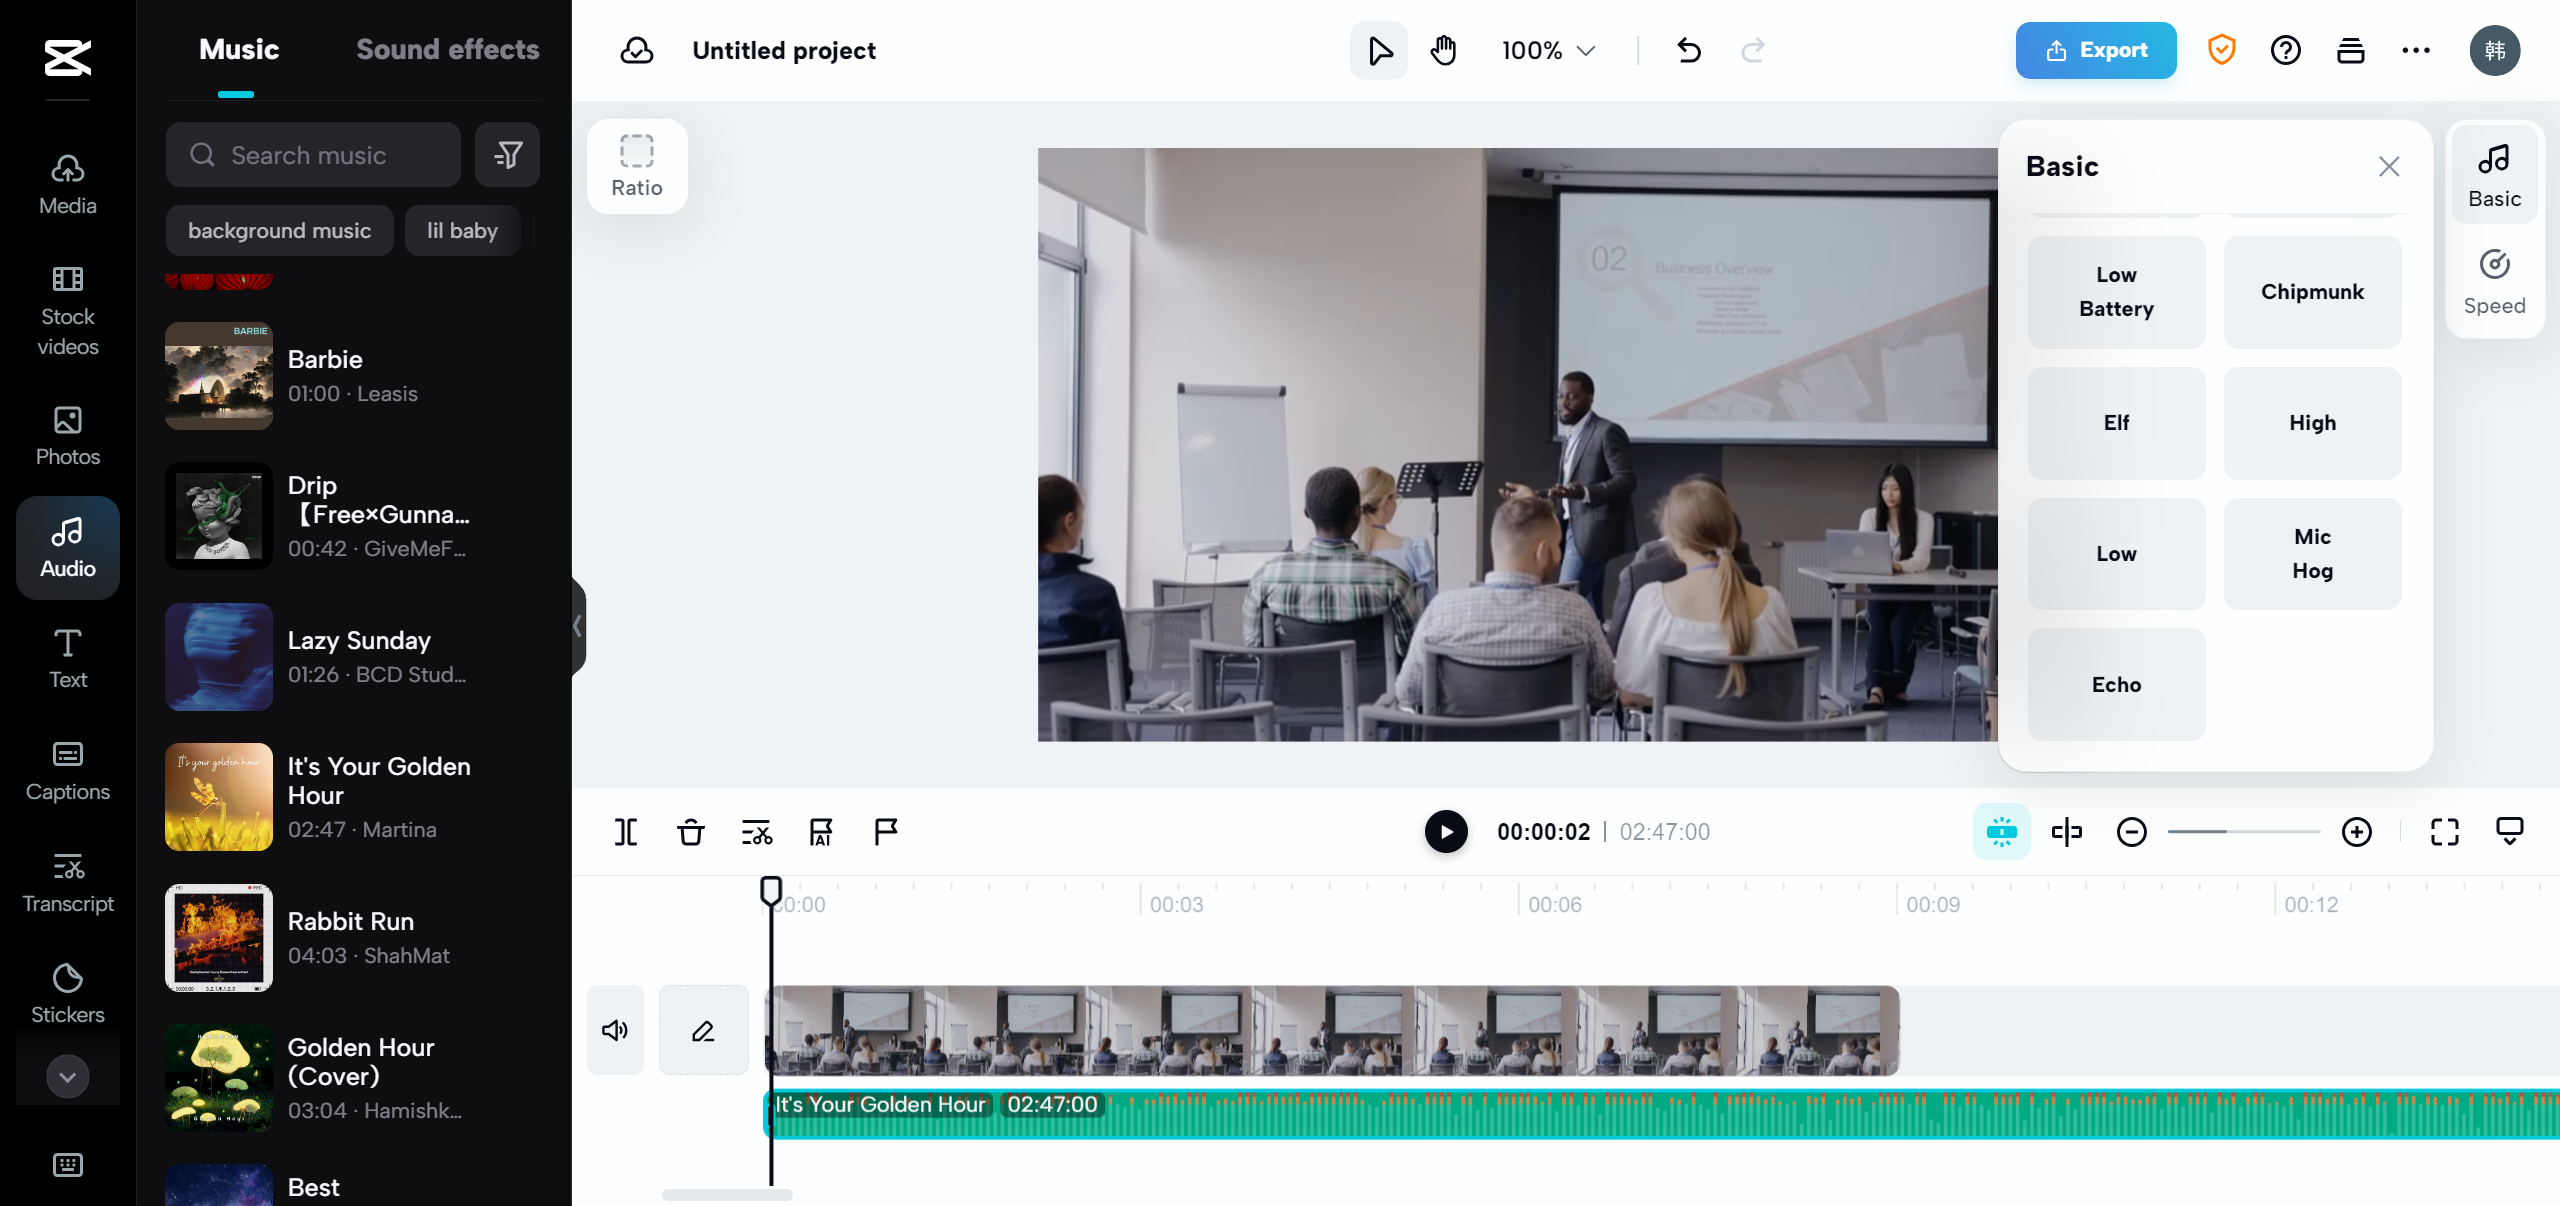
Task: Select the Barbie track thumbnail
Action: (x=218, y=376)
